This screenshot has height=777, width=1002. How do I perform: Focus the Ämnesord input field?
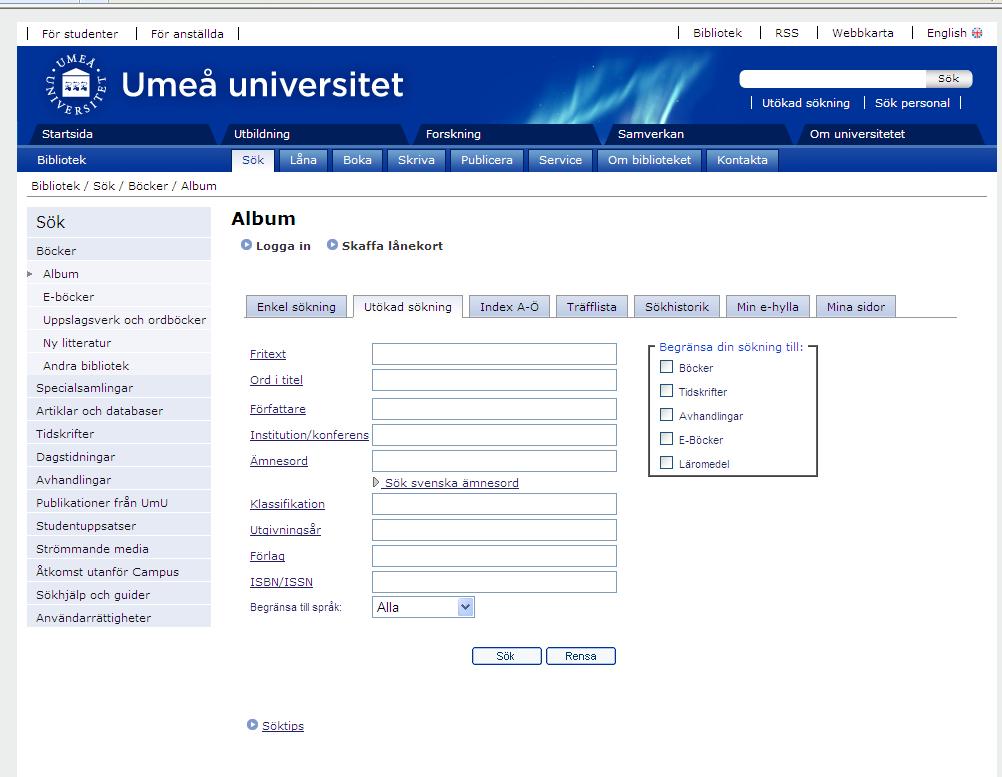click(494, 461)
